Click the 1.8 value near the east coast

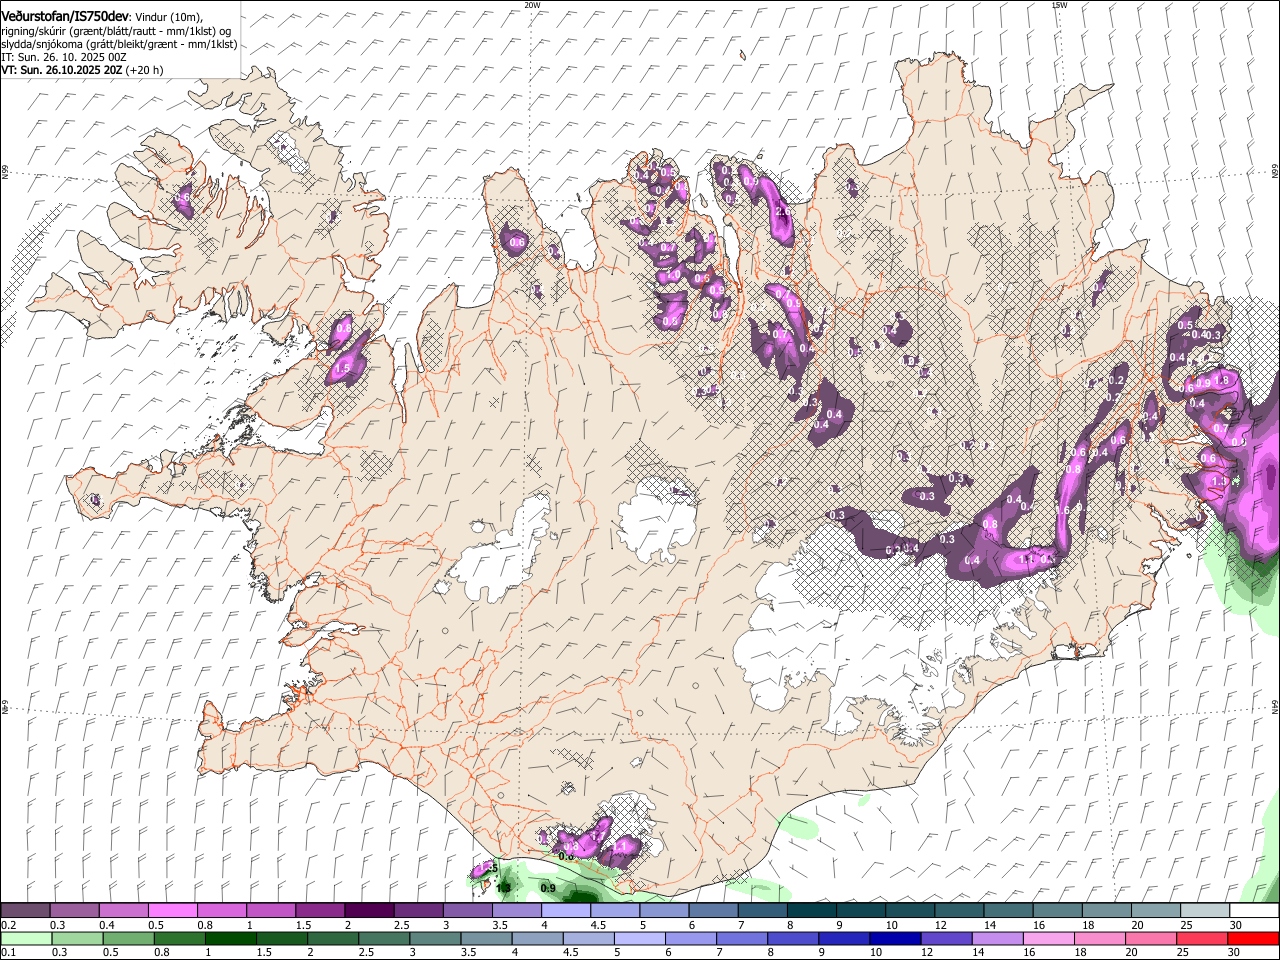(x=1221, y=380)
